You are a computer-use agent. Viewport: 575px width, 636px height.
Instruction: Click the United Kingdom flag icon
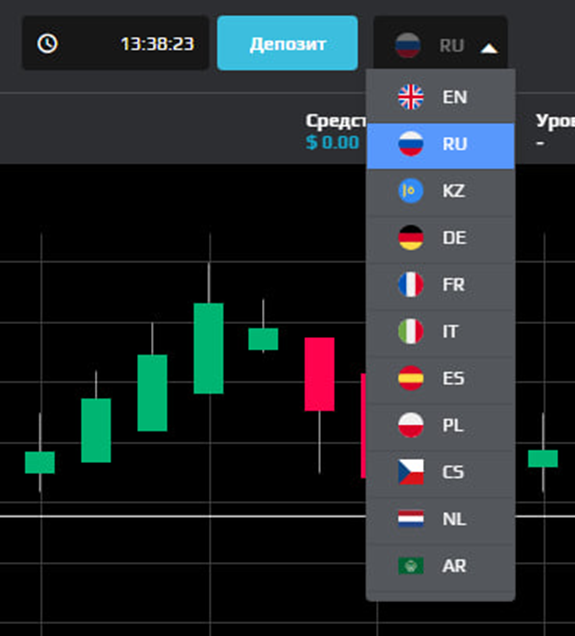411,97
